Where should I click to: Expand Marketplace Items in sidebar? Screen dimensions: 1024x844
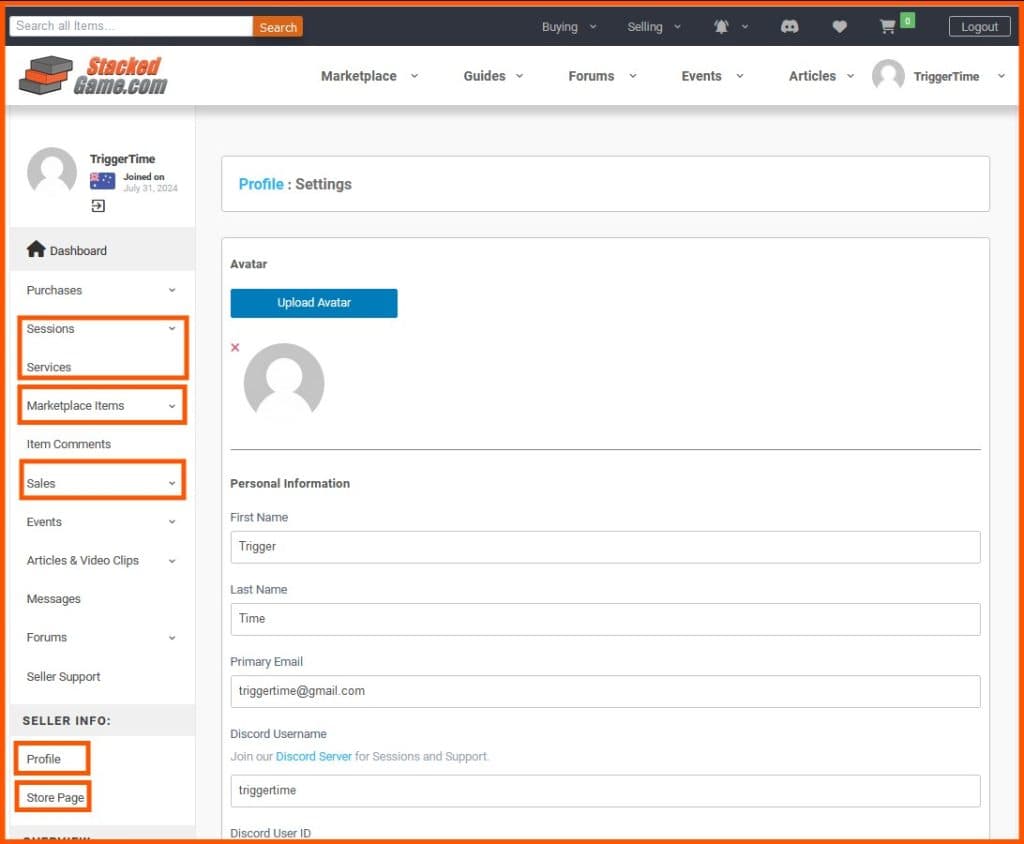pyautogui.click(x=100, y=406)
